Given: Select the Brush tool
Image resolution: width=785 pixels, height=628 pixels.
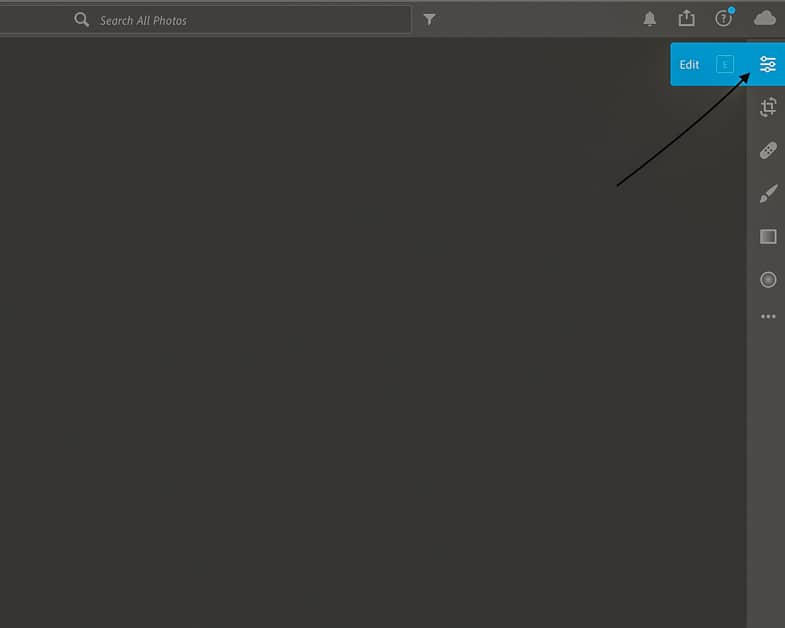Looking at the screenshot, I should tap(768, 193).
